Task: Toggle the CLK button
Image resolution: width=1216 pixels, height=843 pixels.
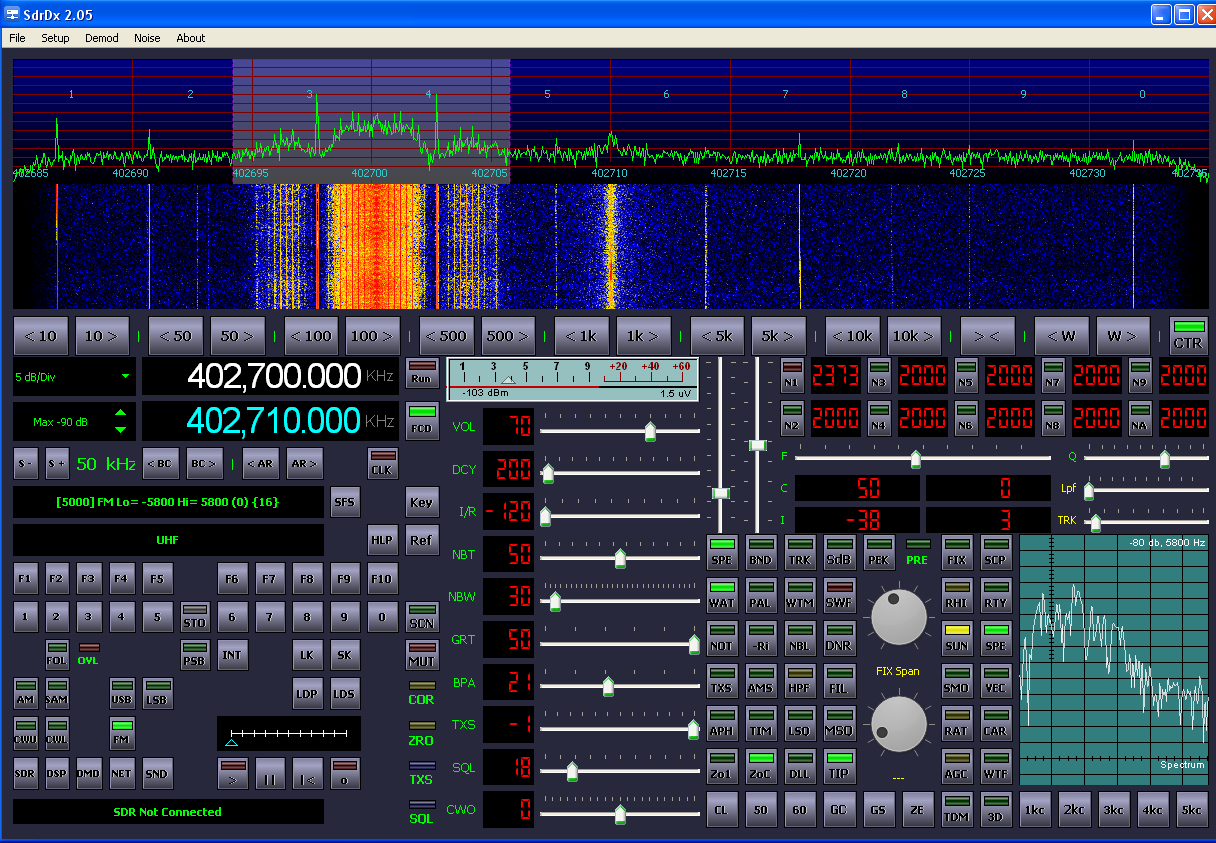Action: pyautogui.click(x=382, y=463)
